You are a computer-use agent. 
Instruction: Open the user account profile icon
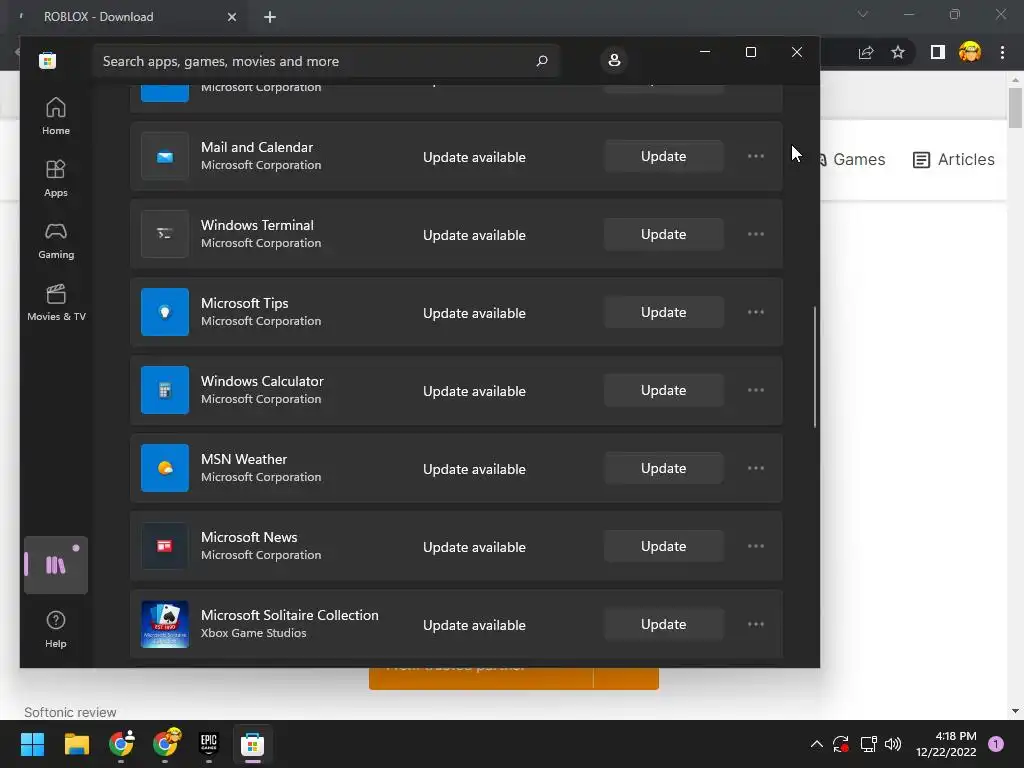[x=614, y=60]
